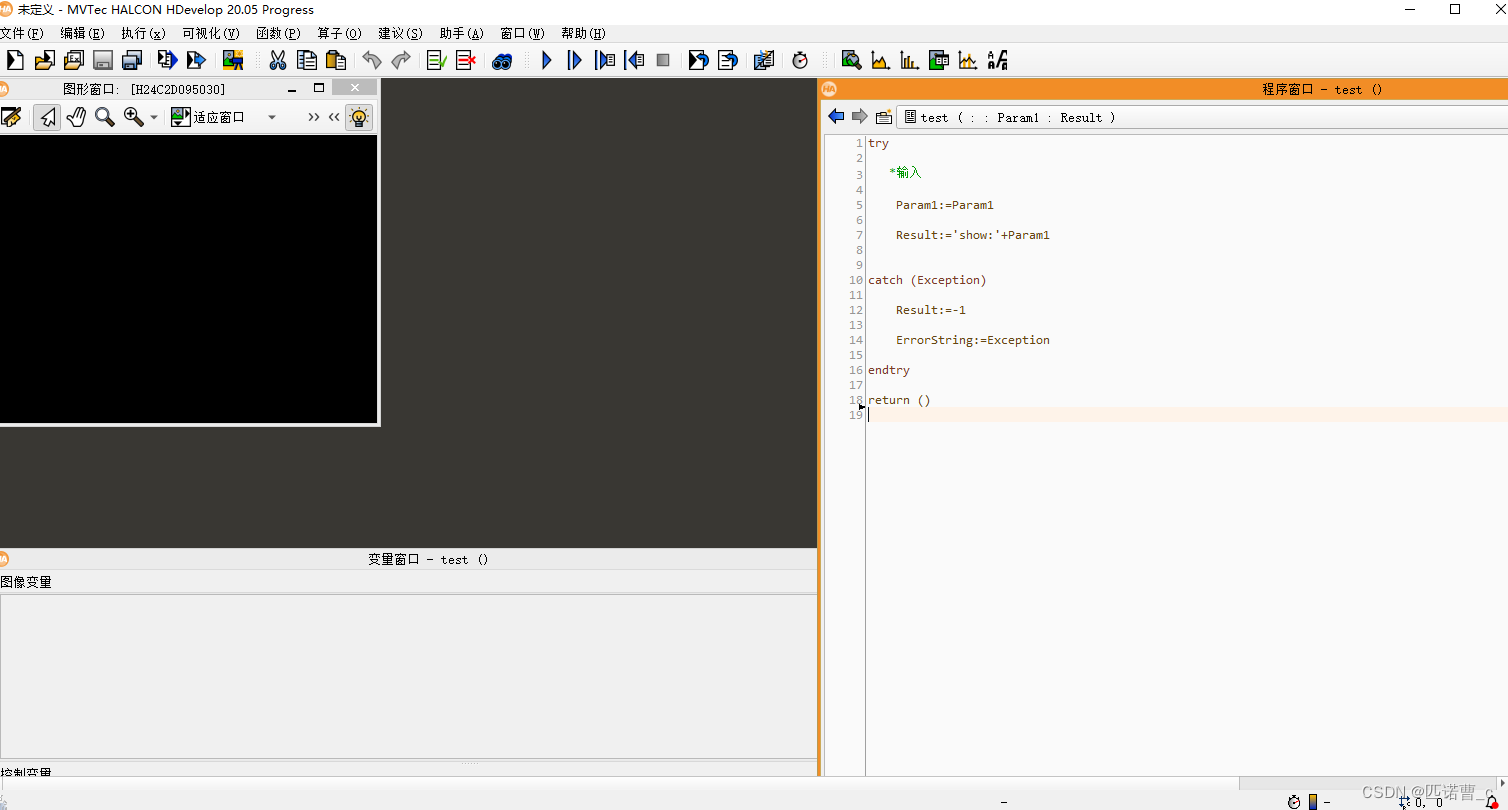Open the feature inspection toolbar icon

pos(939,60)
